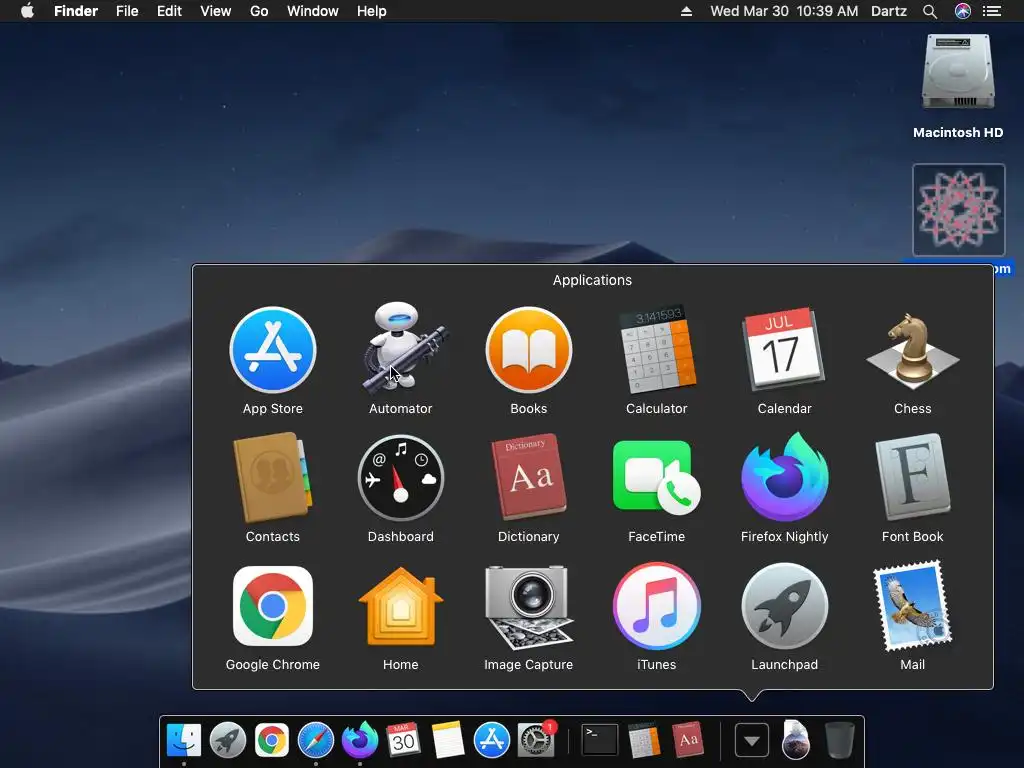This screenshot has width=1024, height=768.
Task: Launch Google Chrome from the Applications stack
Action: [x=272, y=606]
